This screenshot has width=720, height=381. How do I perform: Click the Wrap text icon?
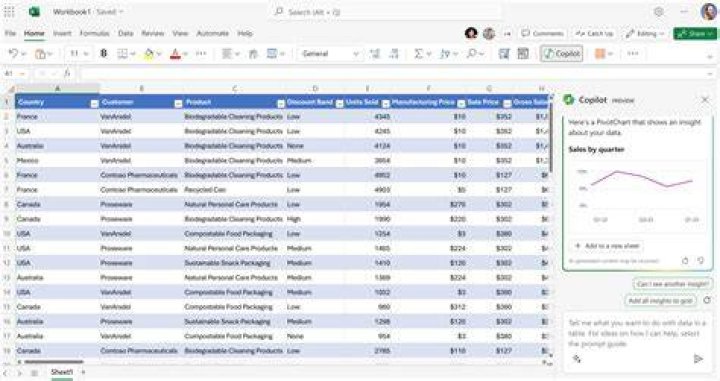(x=253, y=54)
